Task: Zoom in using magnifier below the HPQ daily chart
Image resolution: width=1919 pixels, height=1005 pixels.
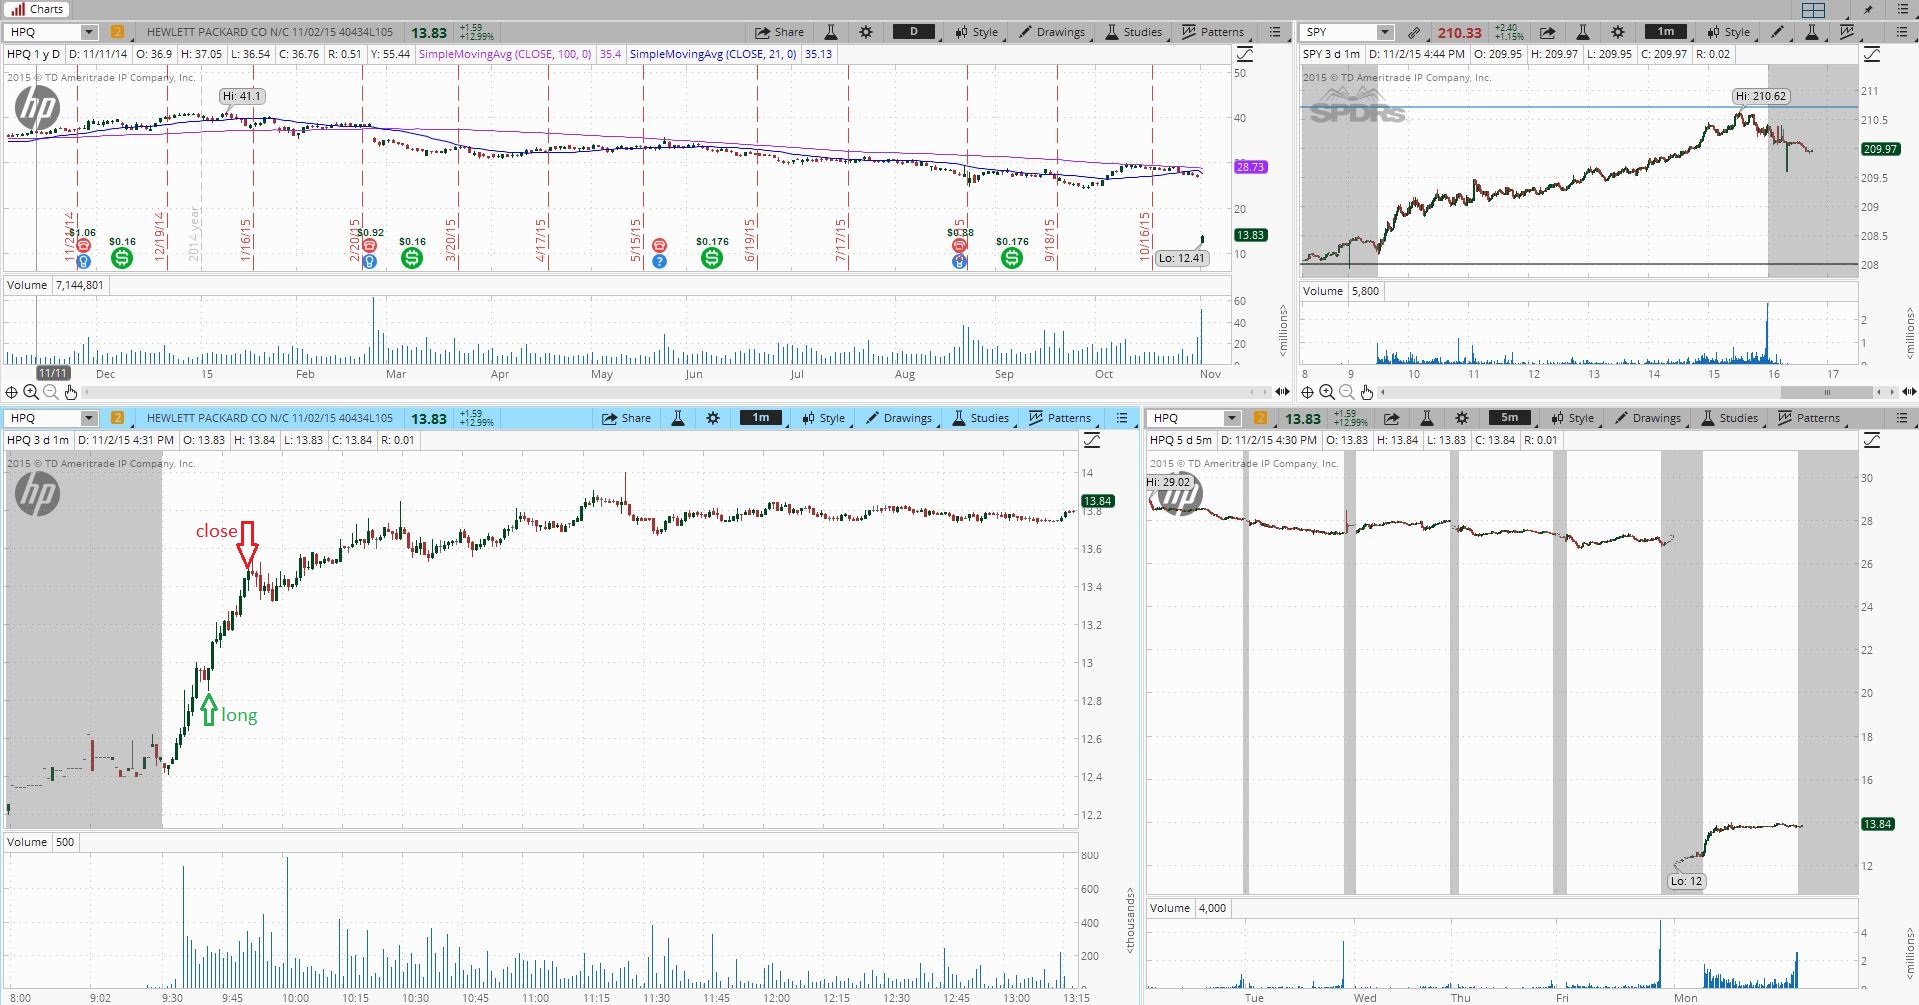Action: pos(31,392)
